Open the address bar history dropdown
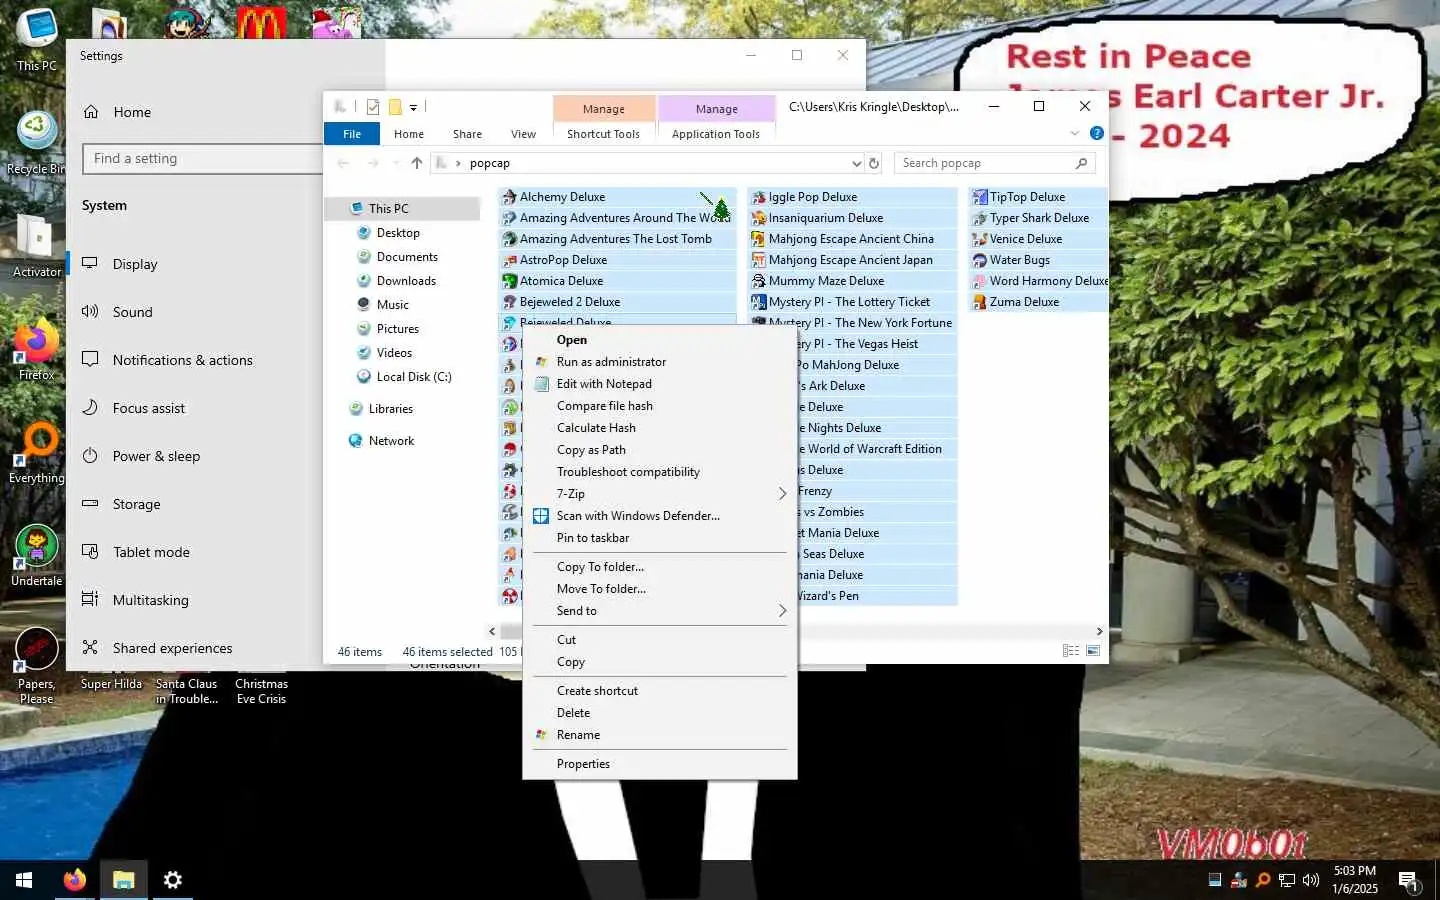This screenshot has height=900, width=1440. tap(856, 163)
